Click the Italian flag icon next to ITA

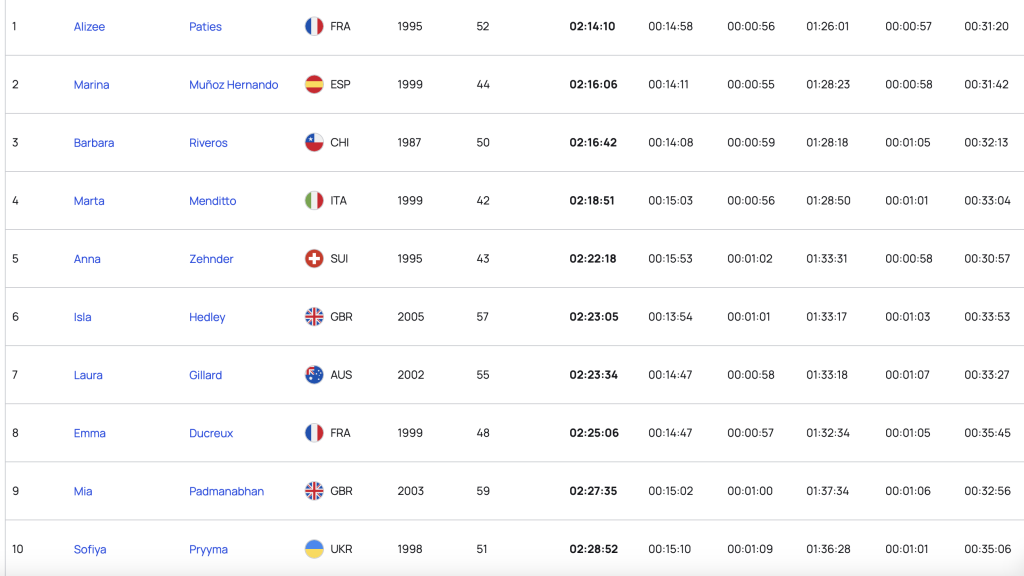[x=314, y=201]
